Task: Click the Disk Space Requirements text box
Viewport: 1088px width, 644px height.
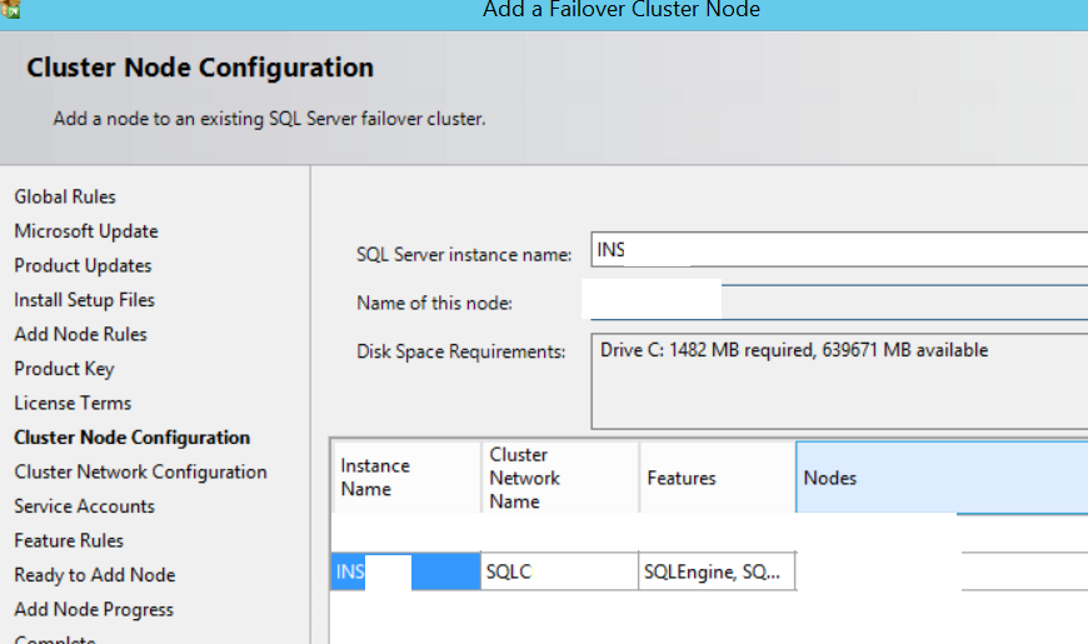Action: [x=840, y=382]
